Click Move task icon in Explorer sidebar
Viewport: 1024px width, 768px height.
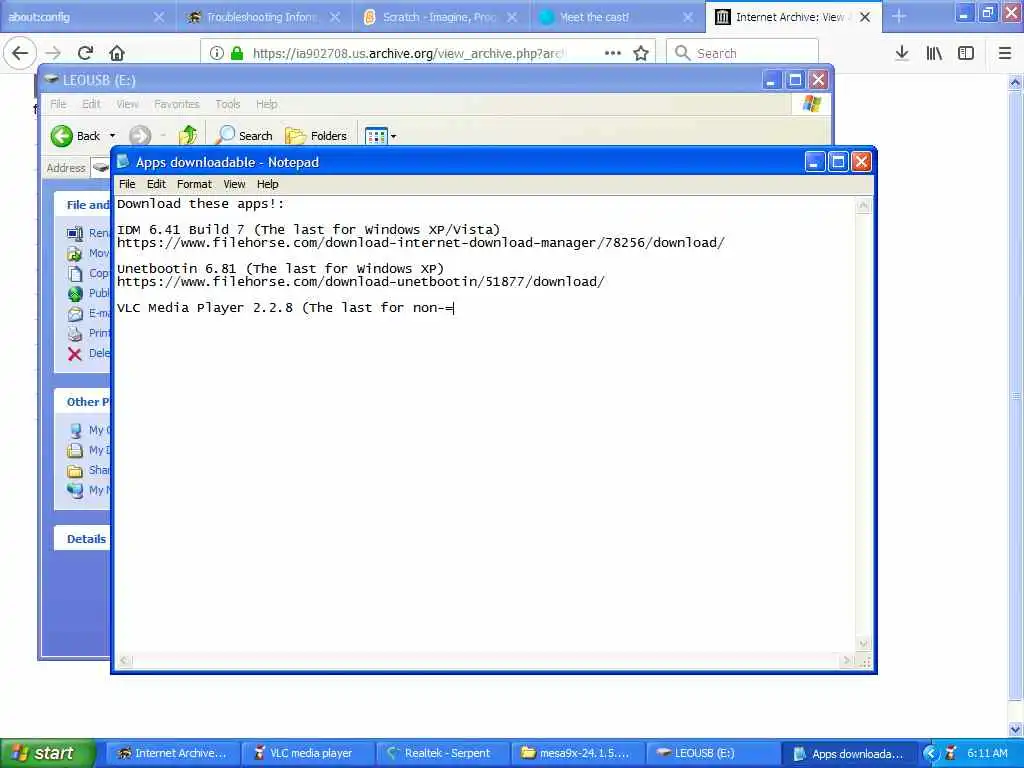point(75,253)
